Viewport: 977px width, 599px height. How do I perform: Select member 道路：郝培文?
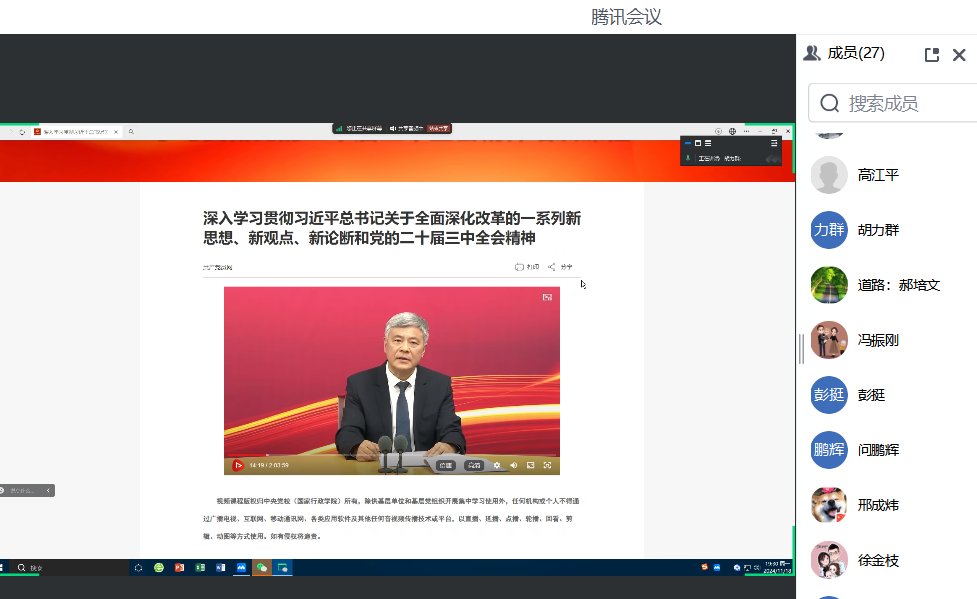898,285
